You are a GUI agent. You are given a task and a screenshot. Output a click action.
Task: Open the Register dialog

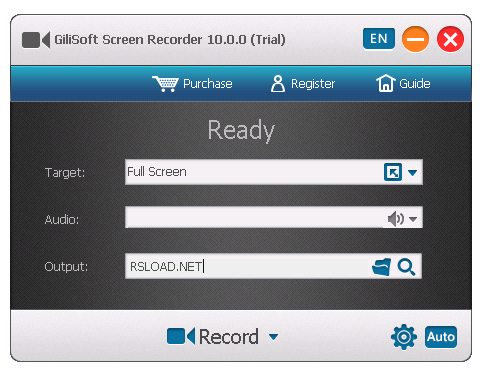coord(303,83)
